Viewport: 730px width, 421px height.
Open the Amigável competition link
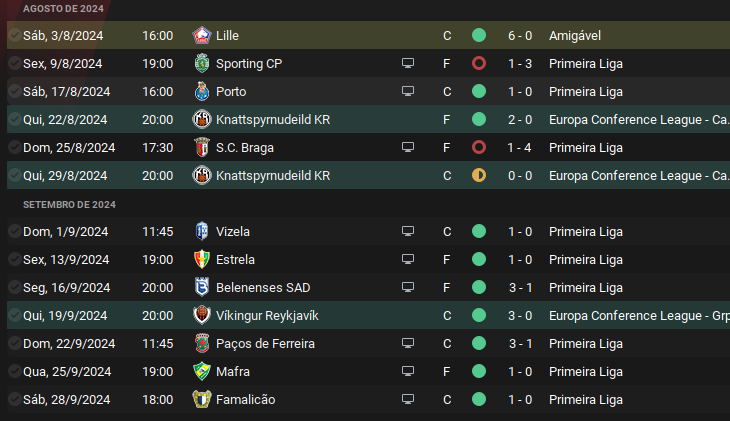click(575, 35)
